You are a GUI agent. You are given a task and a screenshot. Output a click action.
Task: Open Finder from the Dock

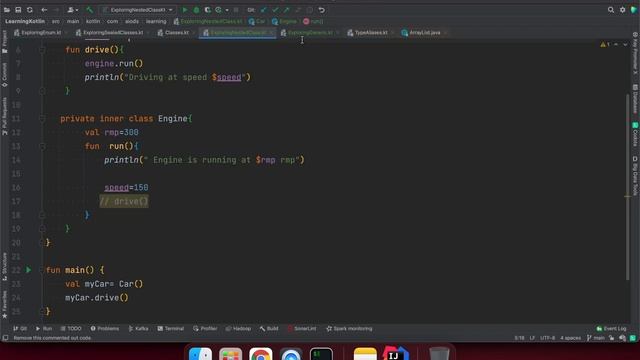tap(200, 354)
